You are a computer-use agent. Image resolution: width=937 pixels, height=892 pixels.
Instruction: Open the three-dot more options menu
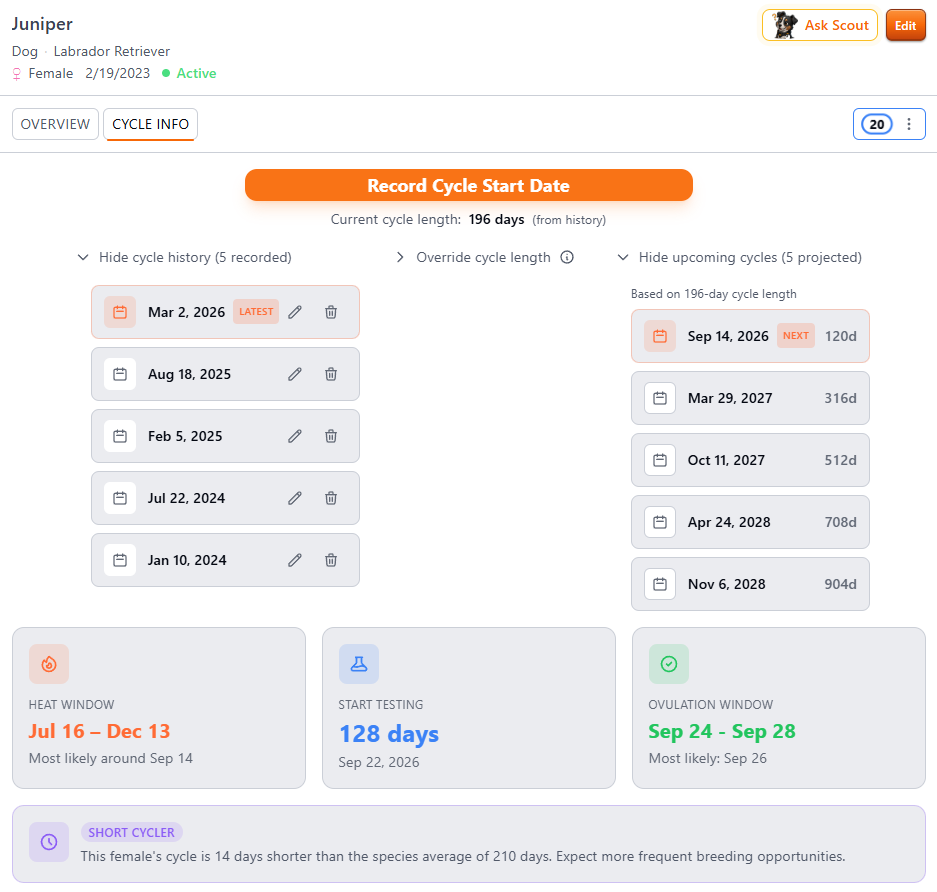(x=909, y=124)
